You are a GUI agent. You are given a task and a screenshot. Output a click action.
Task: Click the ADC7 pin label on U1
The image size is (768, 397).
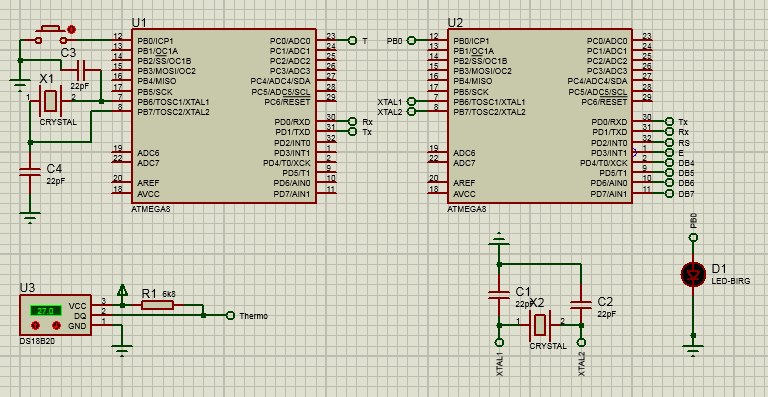[148, 163]
